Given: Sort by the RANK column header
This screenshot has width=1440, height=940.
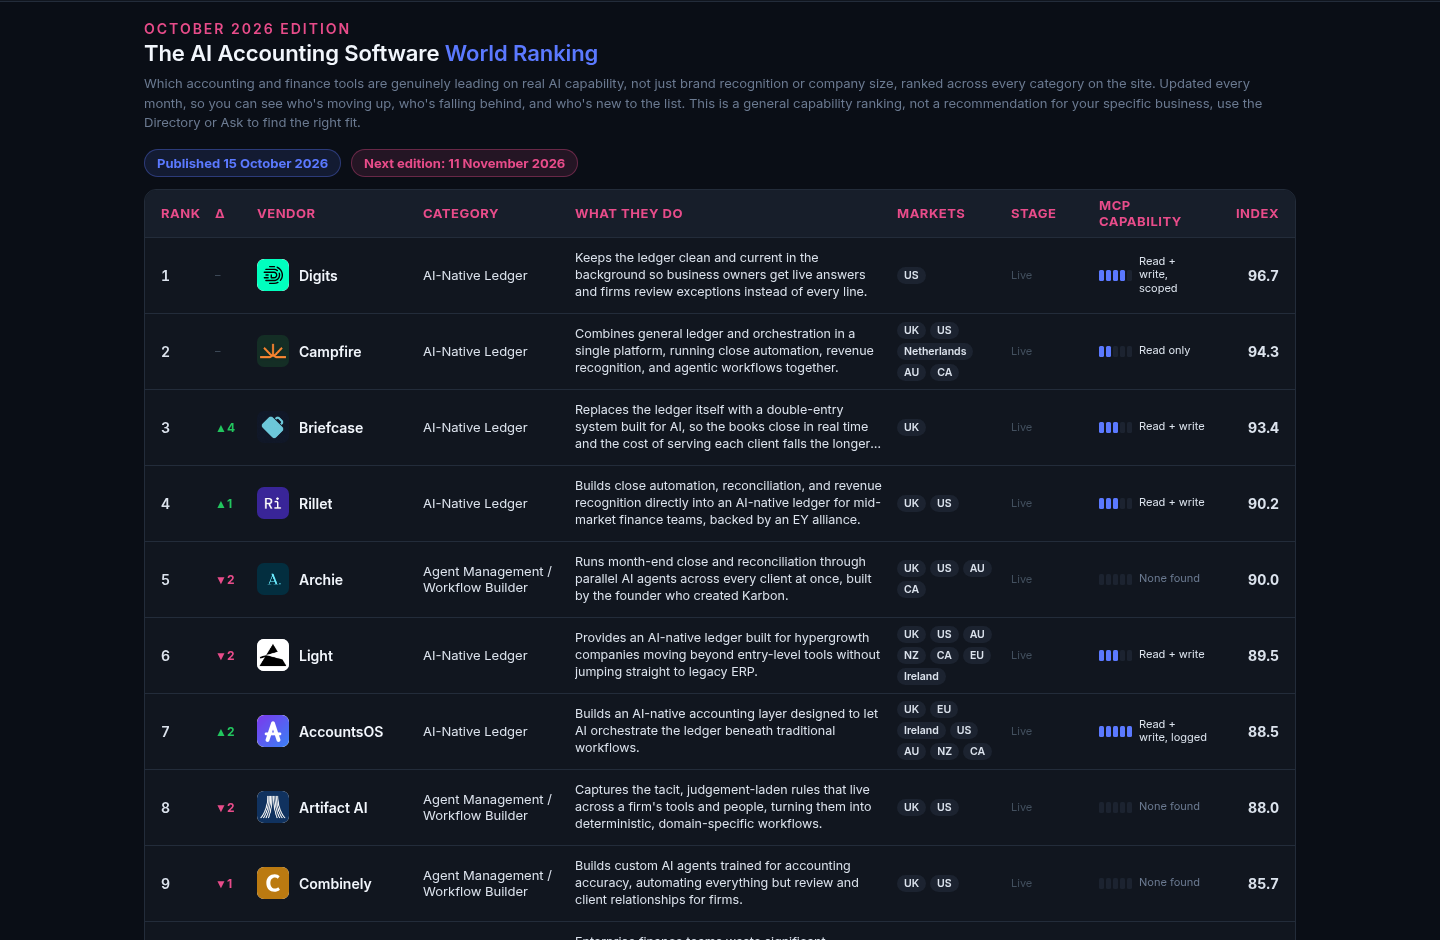Looking at the screenshot, I should [x=180, y=214].
